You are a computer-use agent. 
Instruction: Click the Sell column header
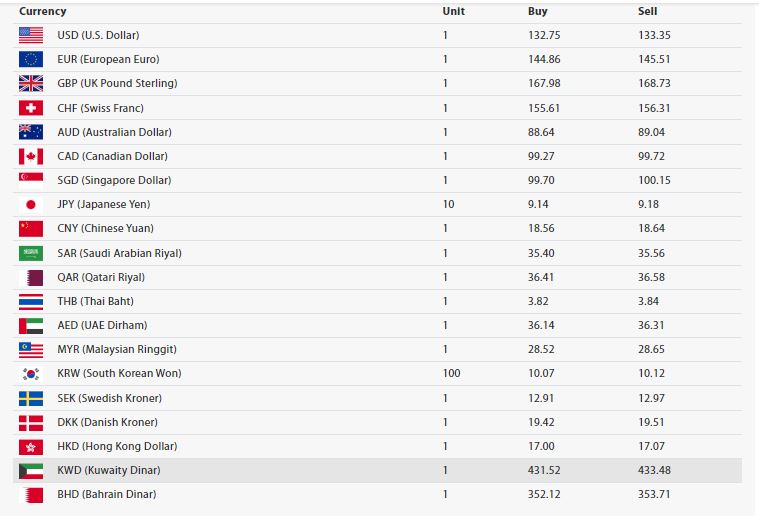[647, 11]
